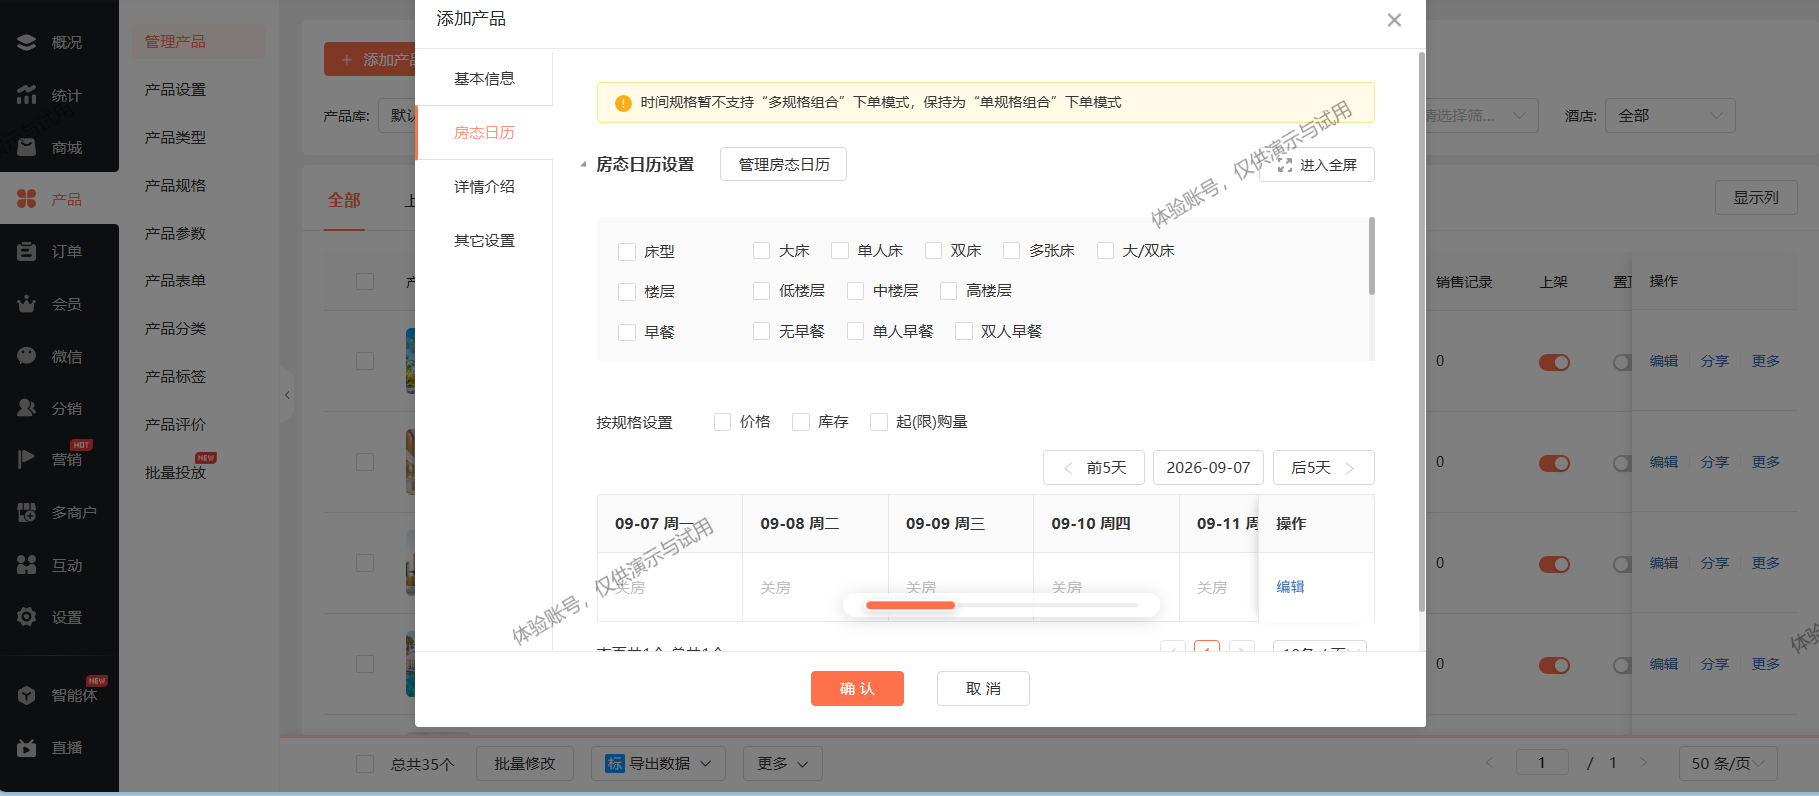Image resolution: width=1819 pixels, height=796 pixels.
Task: Open the 微信 WeChat icon
Action: click(27, 356)
